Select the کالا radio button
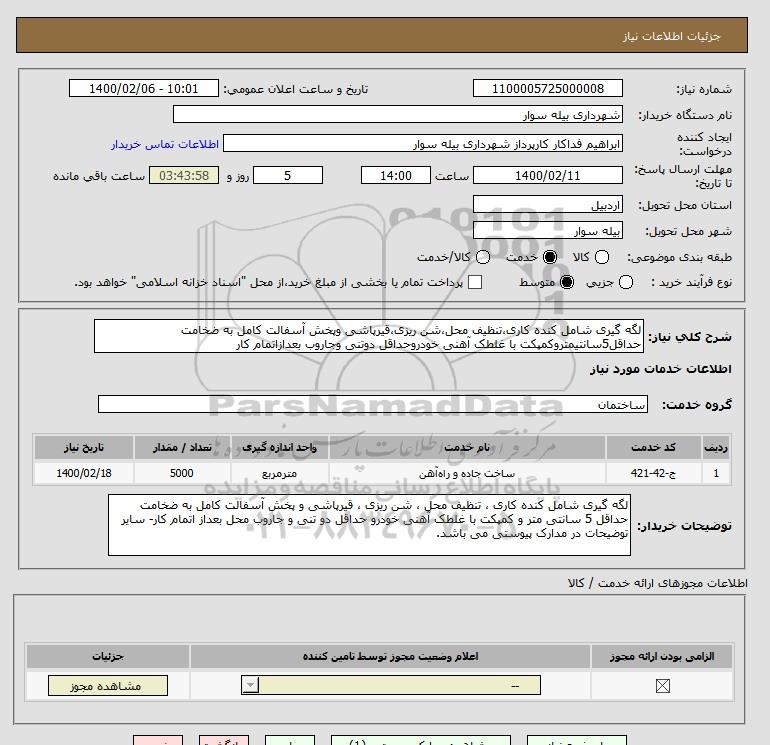770x745 pixels. (602, 257)
